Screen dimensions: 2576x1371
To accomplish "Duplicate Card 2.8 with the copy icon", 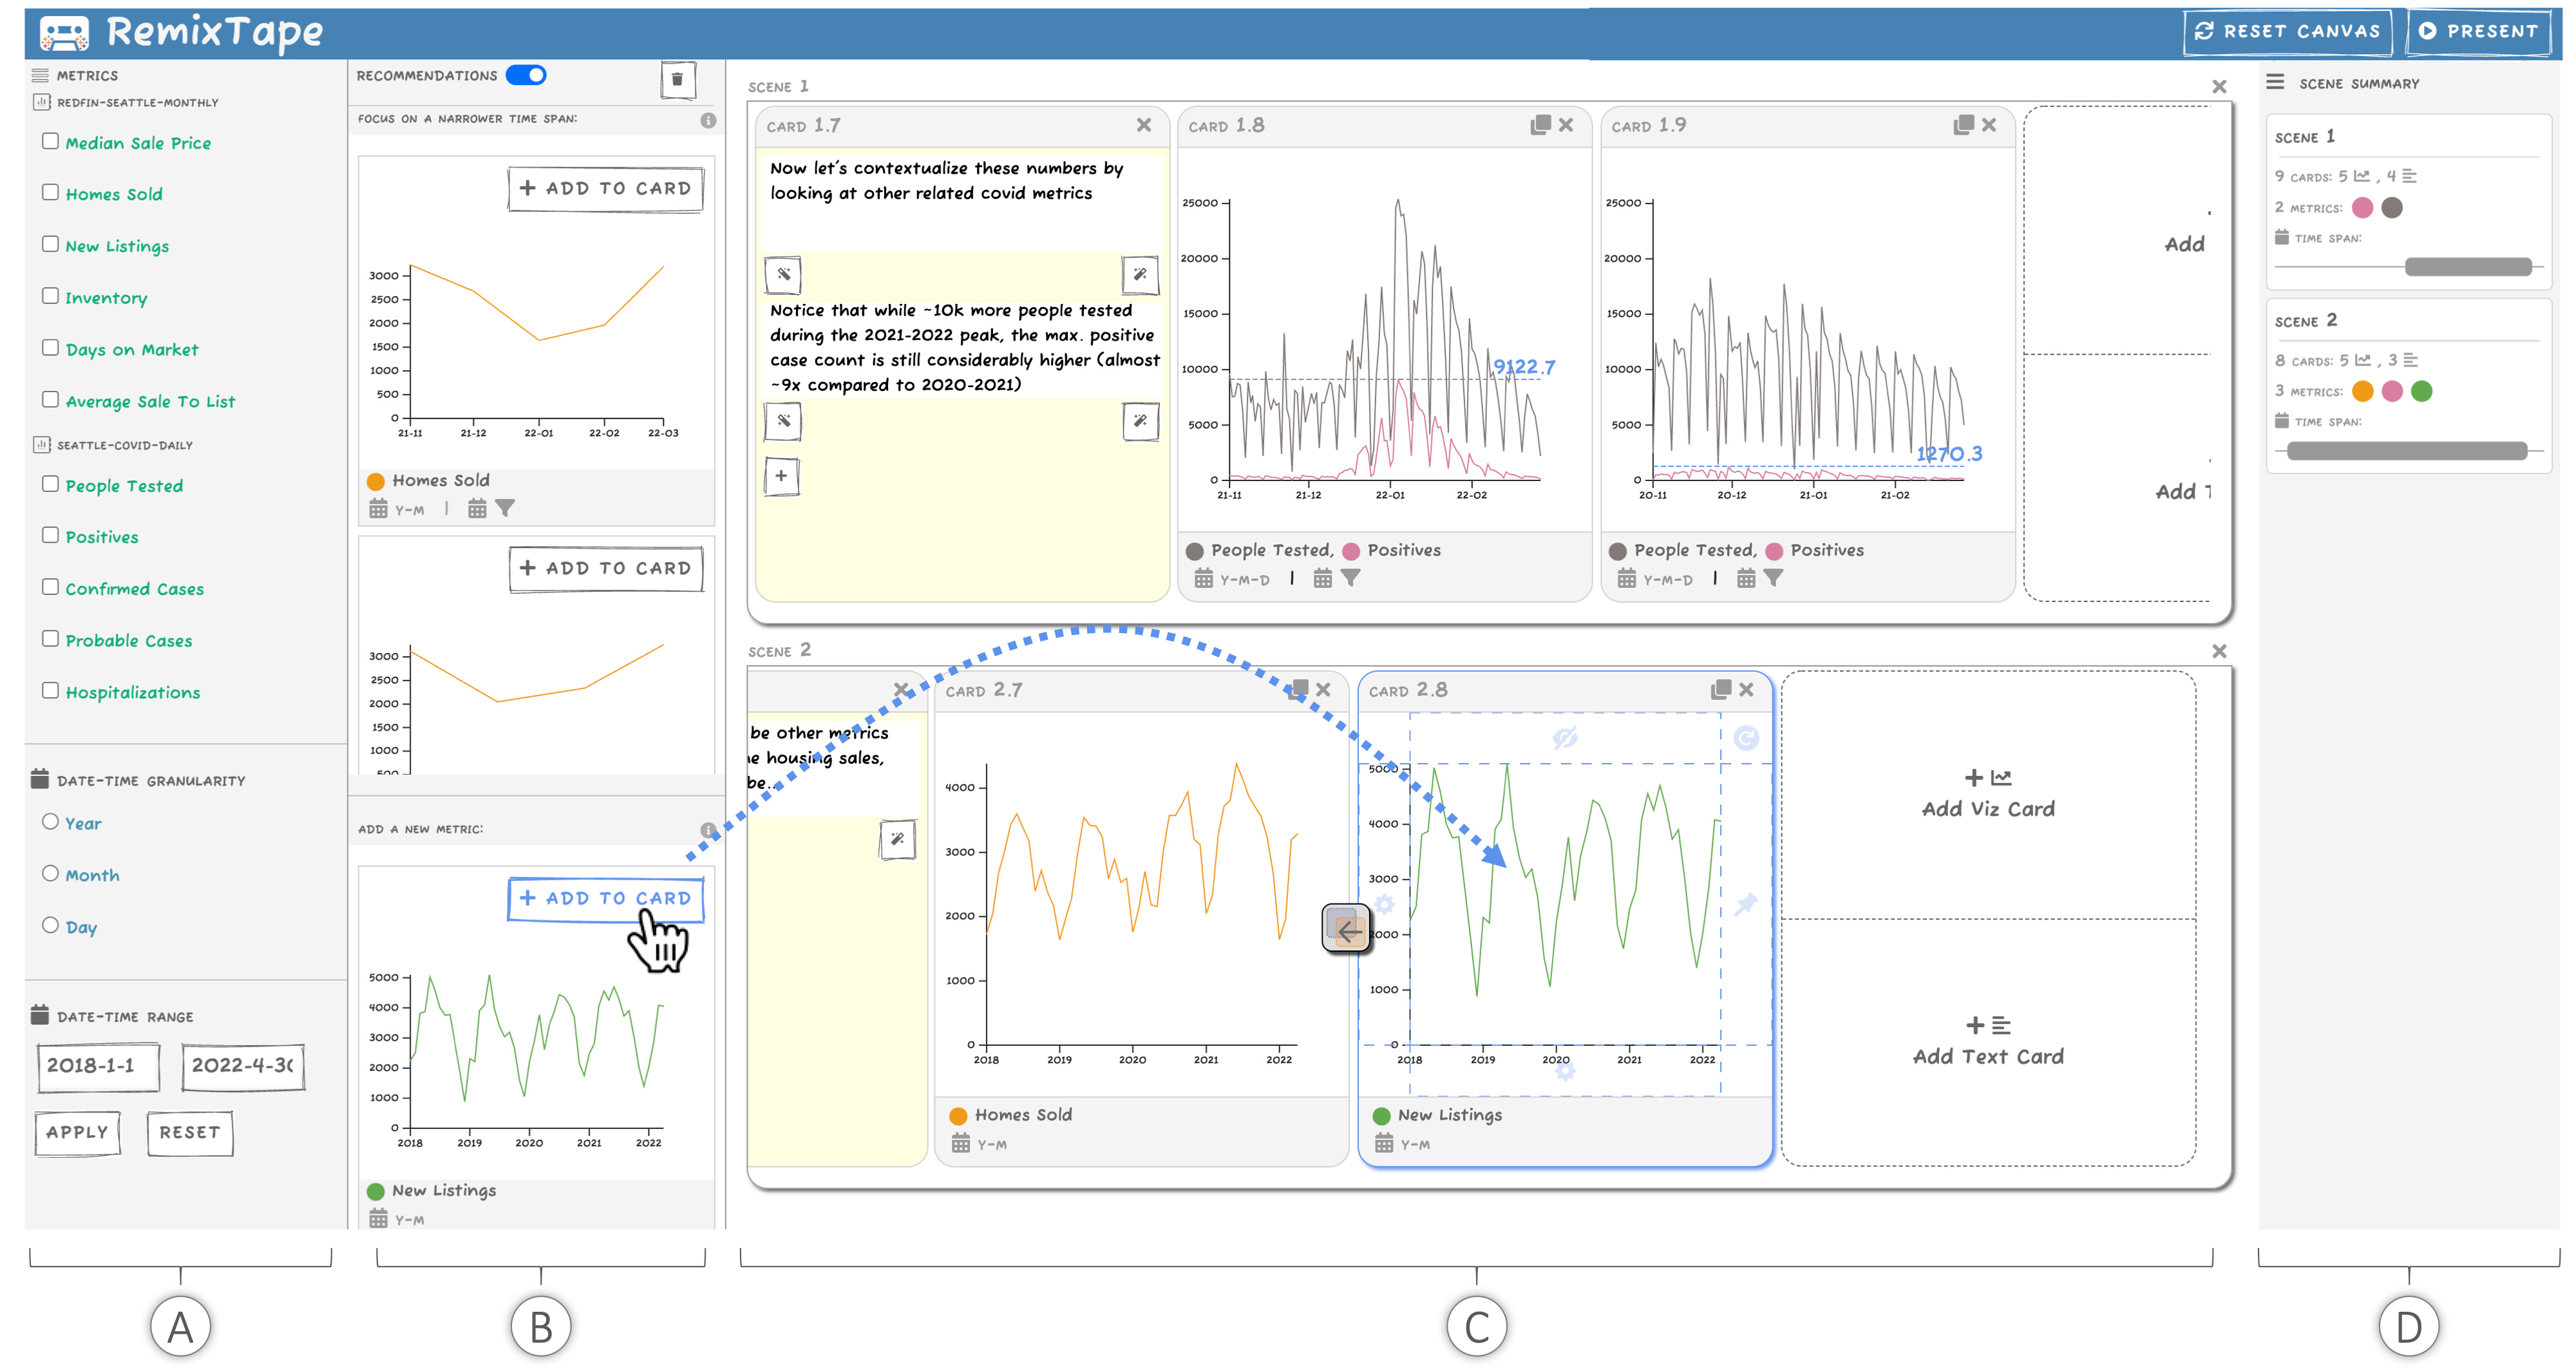I will tap(1720, 689).
